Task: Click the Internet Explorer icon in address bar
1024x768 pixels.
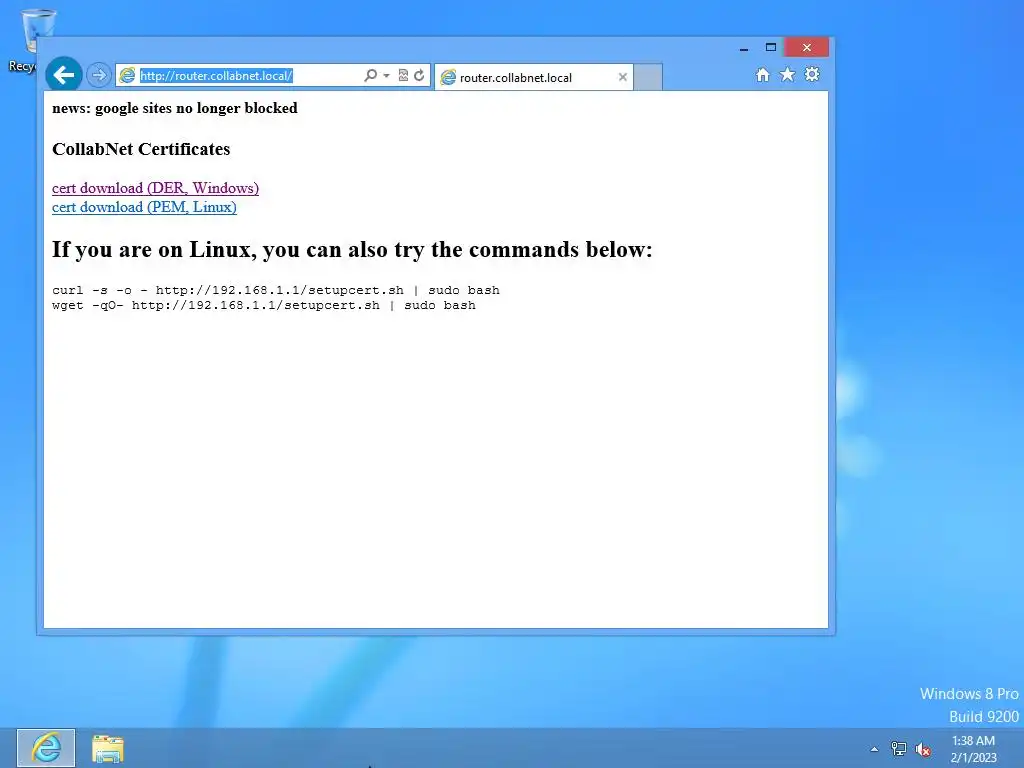Action: point(127,76)
